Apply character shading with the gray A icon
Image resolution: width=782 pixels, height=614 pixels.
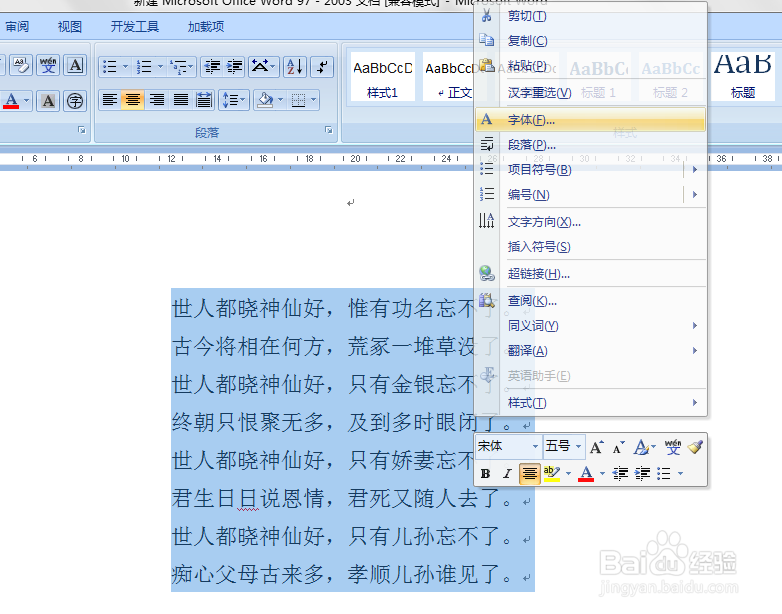pyautogui.click(x=48, y=101)
